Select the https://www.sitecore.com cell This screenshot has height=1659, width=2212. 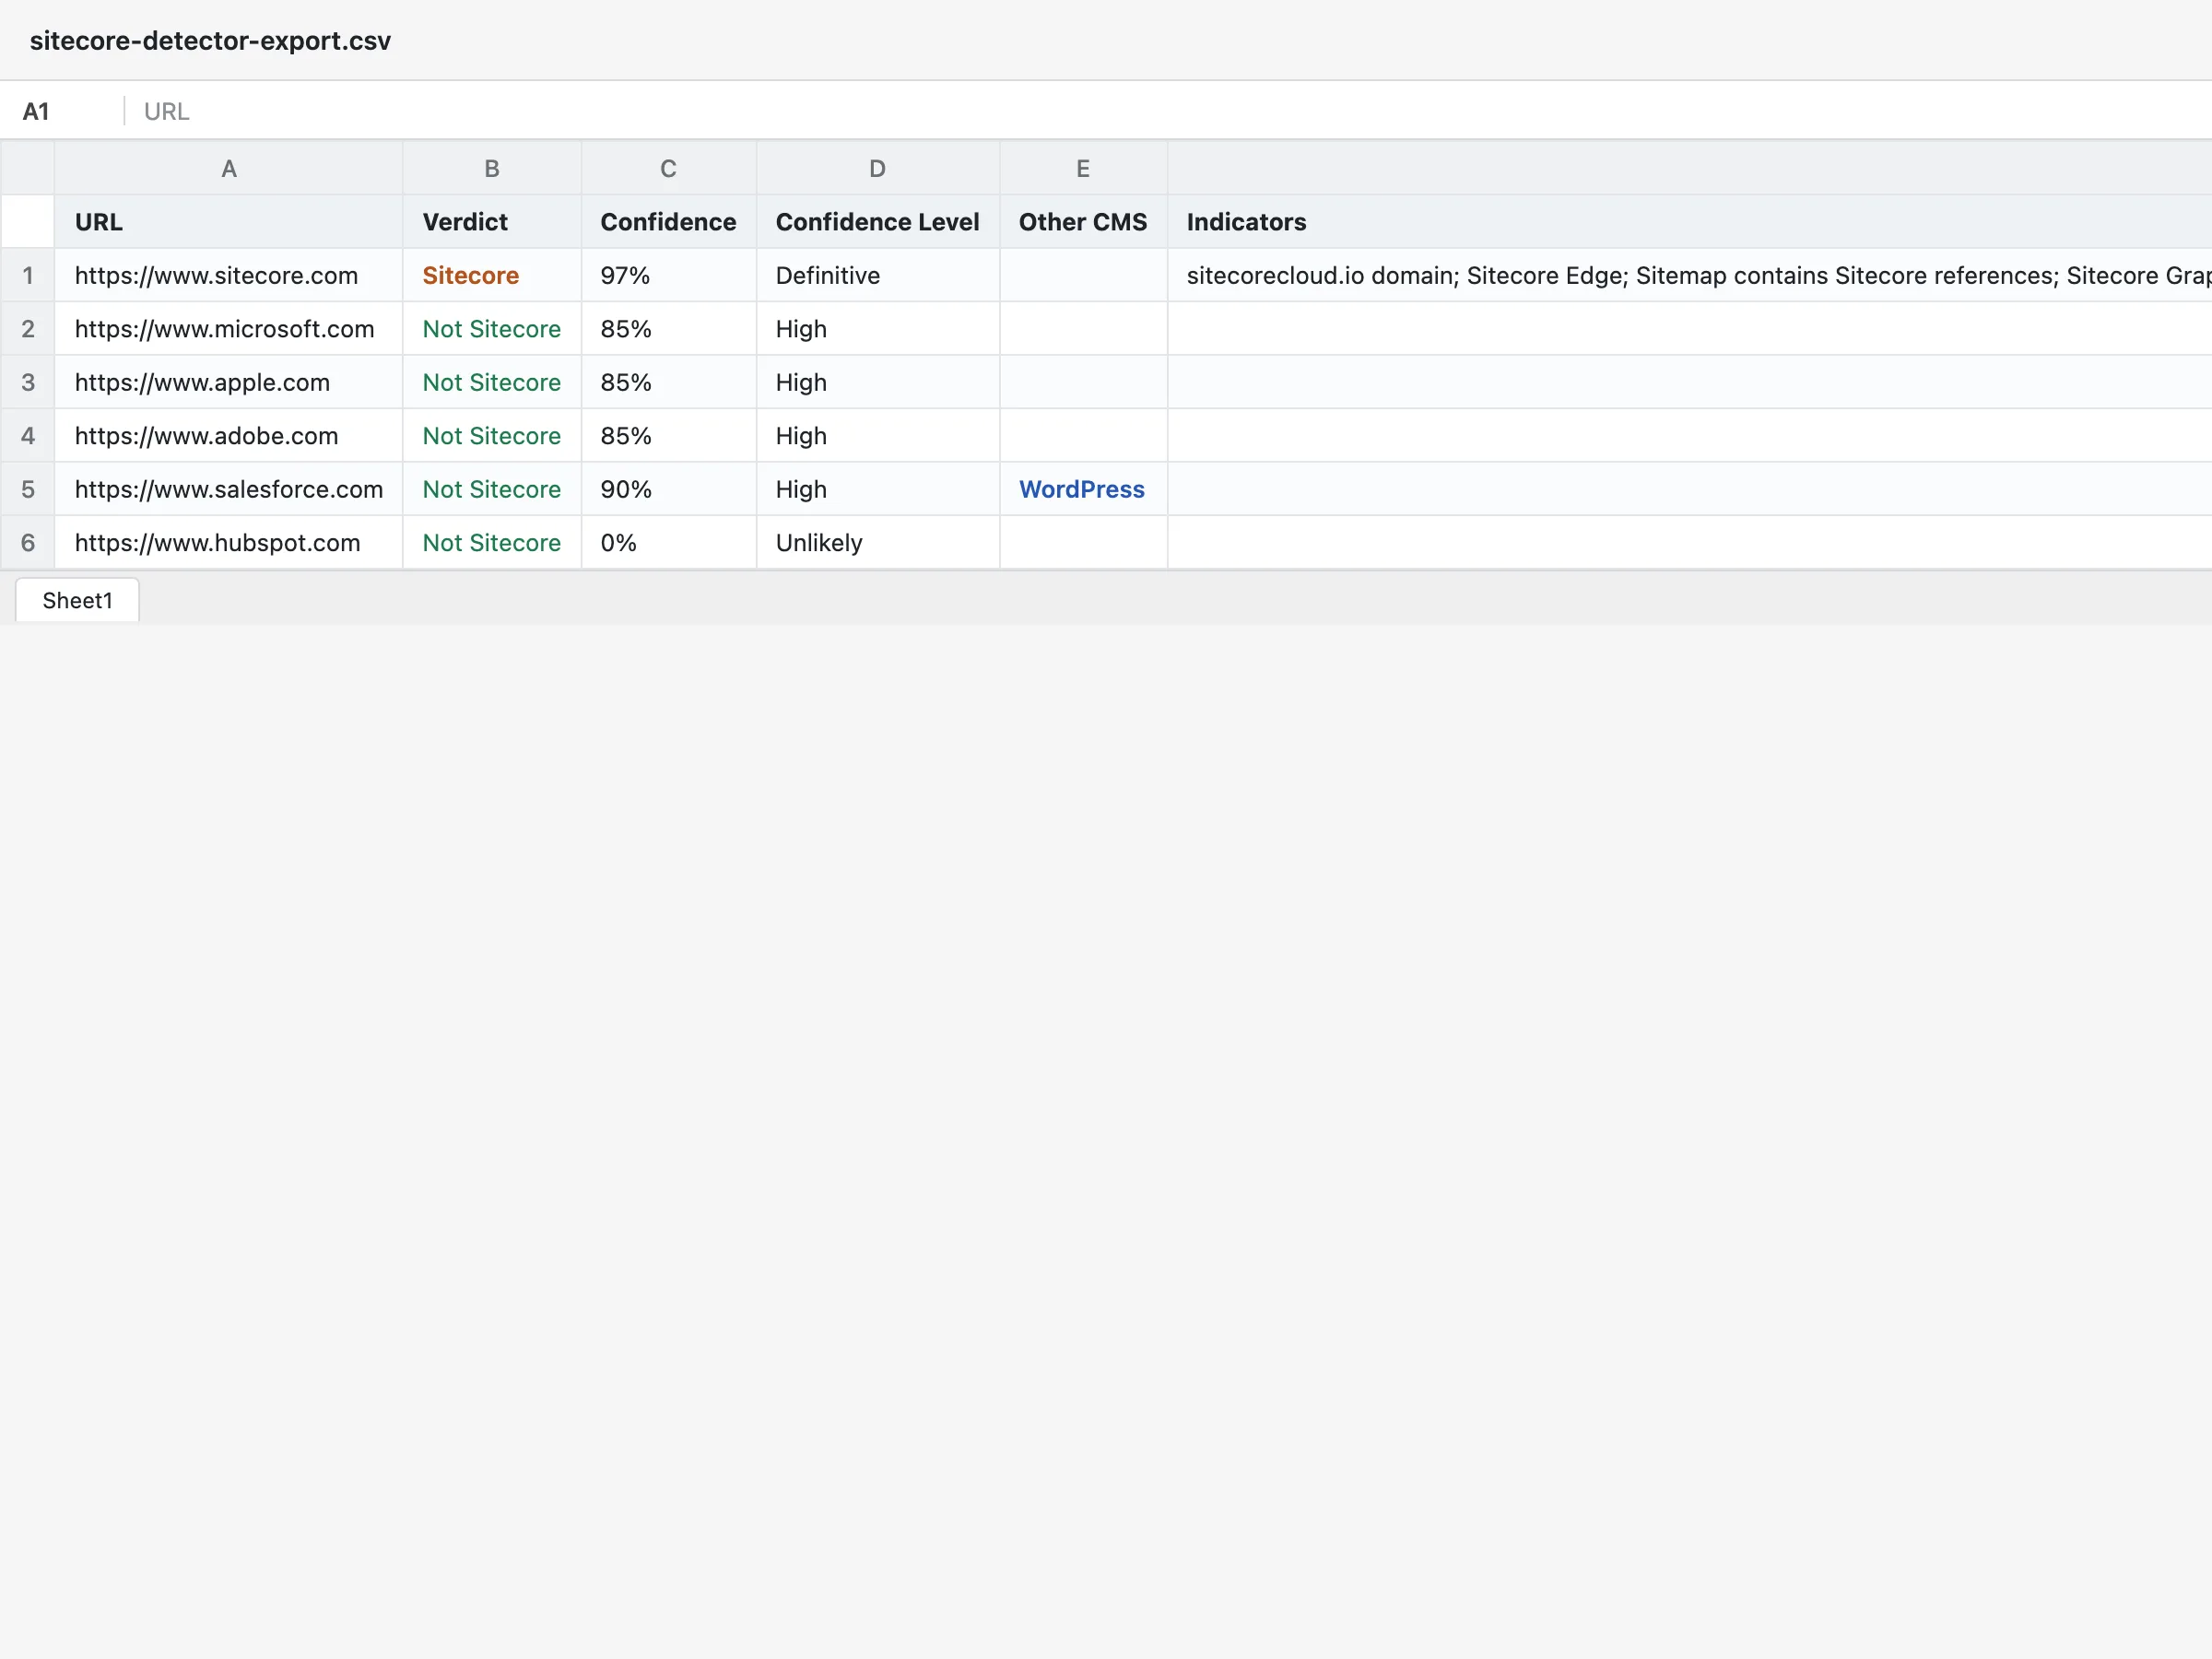coord(229,275)
